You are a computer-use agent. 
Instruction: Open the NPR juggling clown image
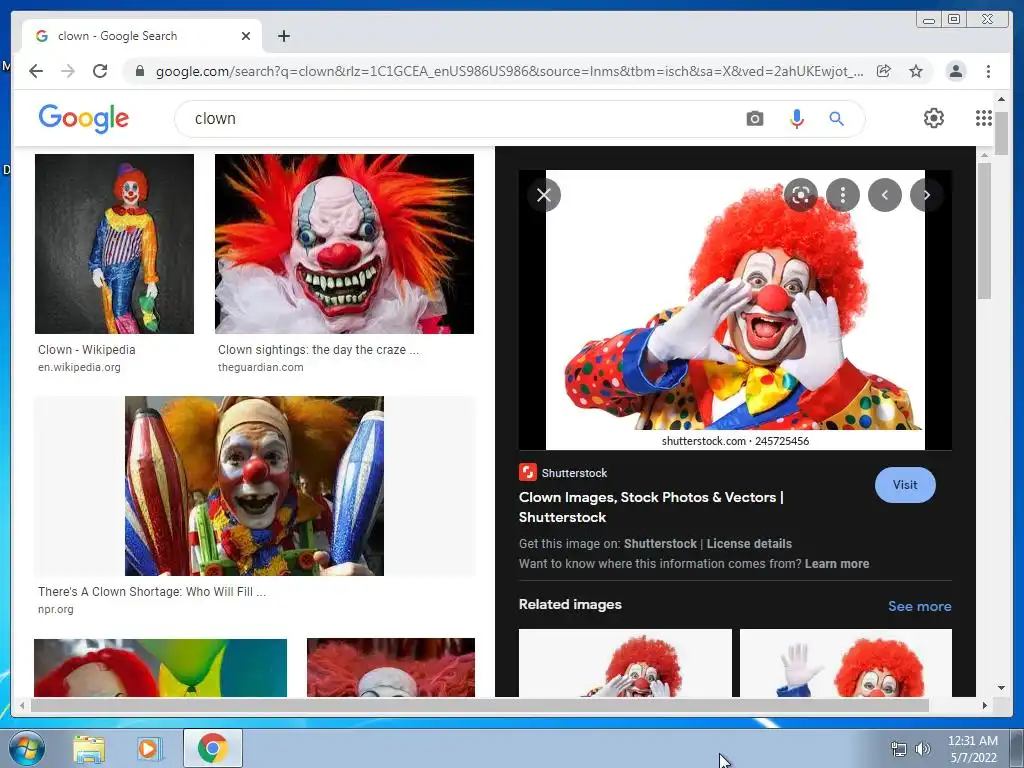coord(254,486)
